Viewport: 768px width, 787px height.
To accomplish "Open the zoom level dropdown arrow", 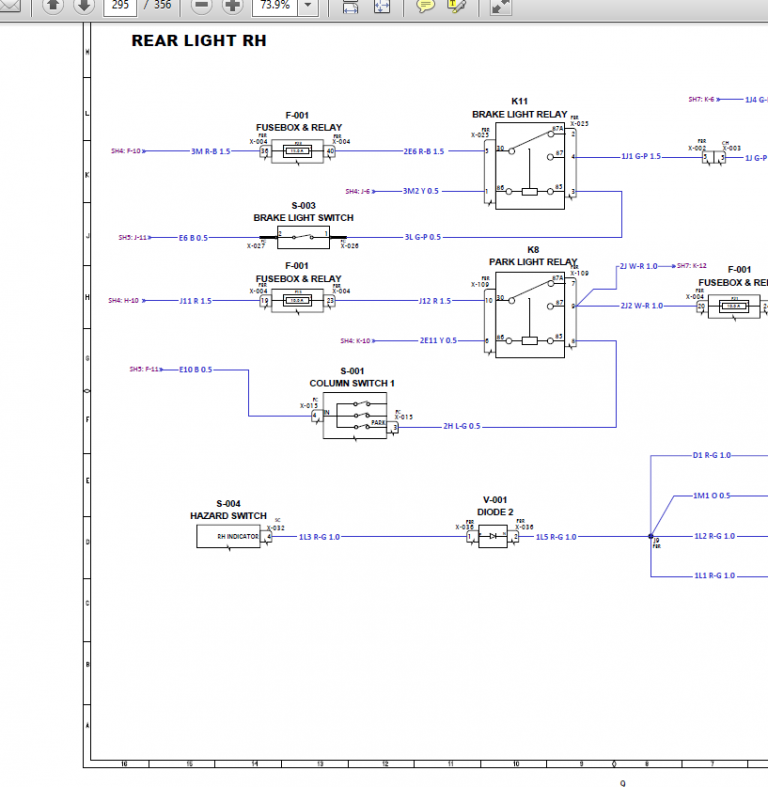I will tap(308, 6).
